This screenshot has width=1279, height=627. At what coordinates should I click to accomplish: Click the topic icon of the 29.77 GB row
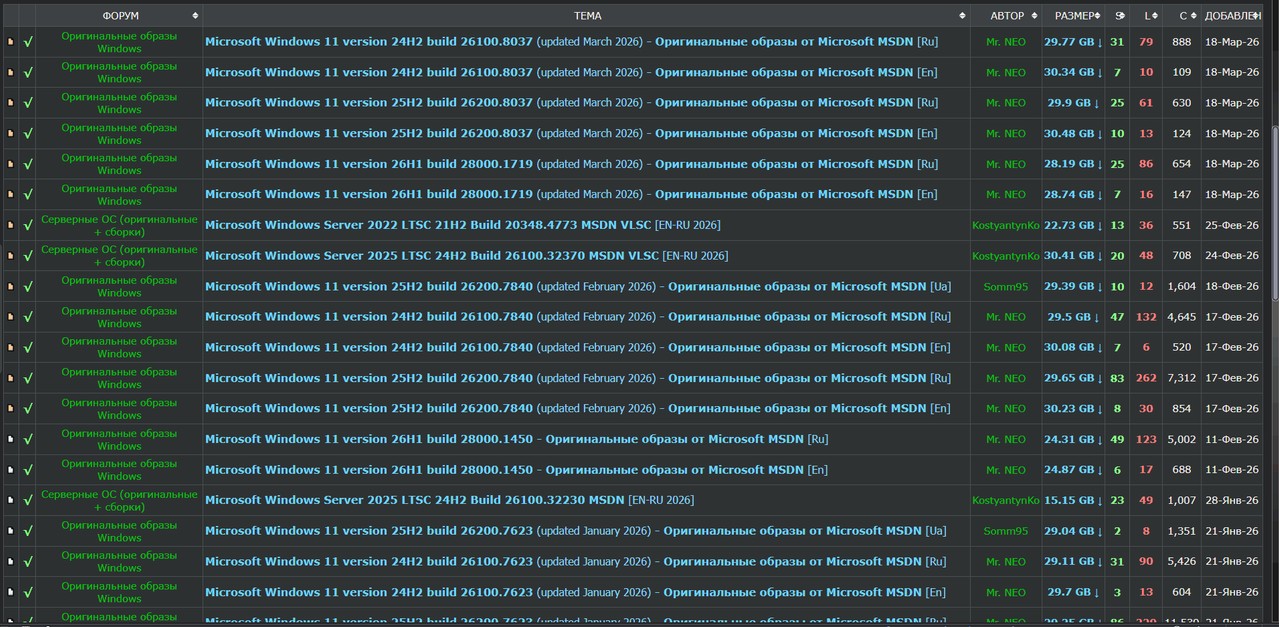click(11, 42)
